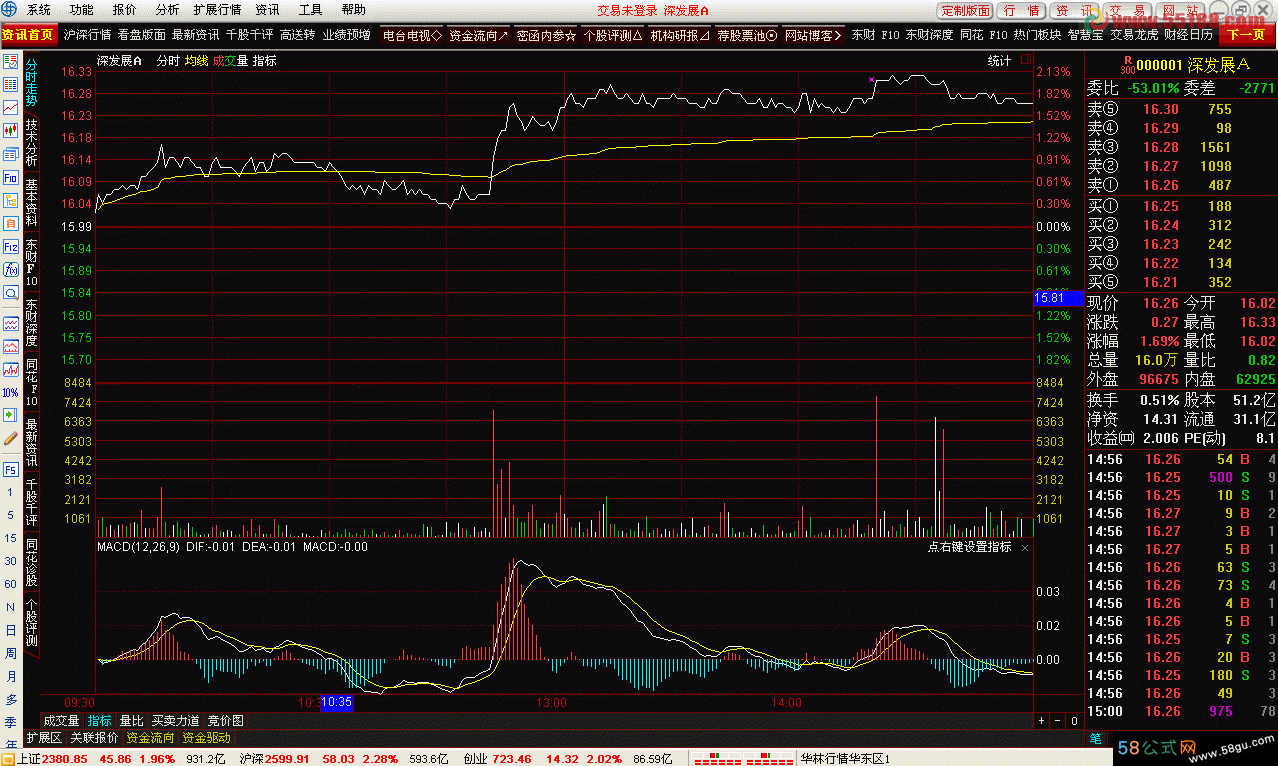The image size is (1278, 766).
Task: Select 分时走势 vertical tab
Action: coord(31,82)
